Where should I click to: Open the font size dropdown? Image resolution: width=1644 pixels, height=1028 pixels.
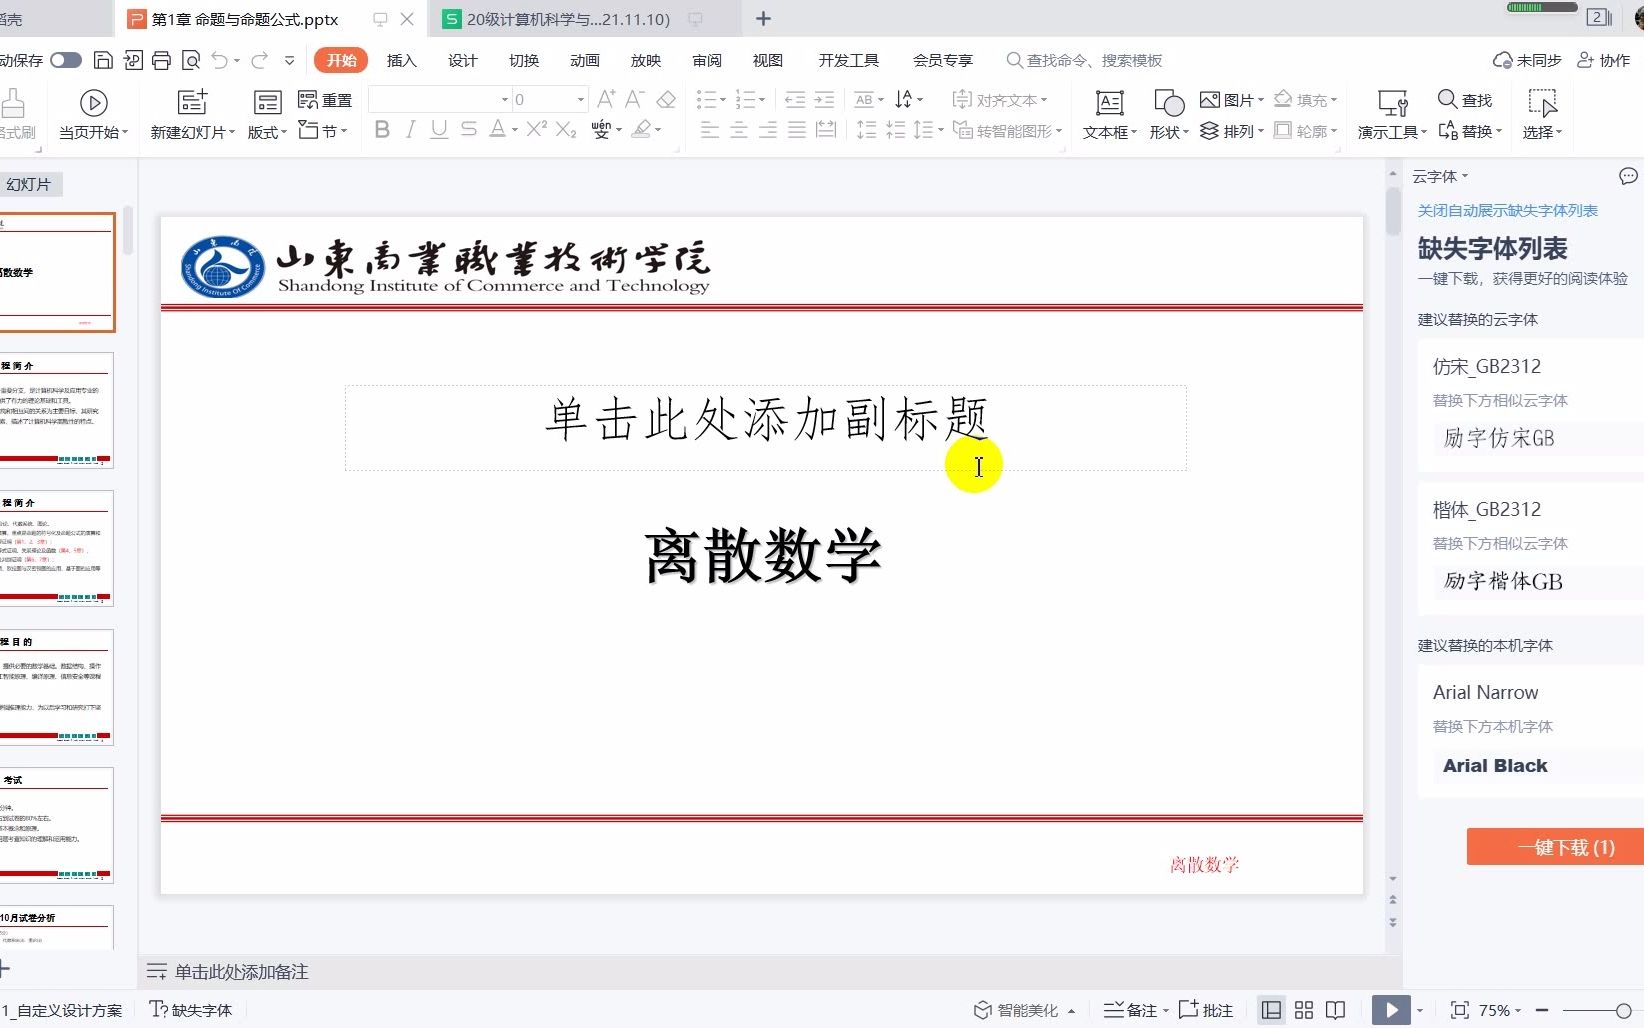tap(578, 99)
